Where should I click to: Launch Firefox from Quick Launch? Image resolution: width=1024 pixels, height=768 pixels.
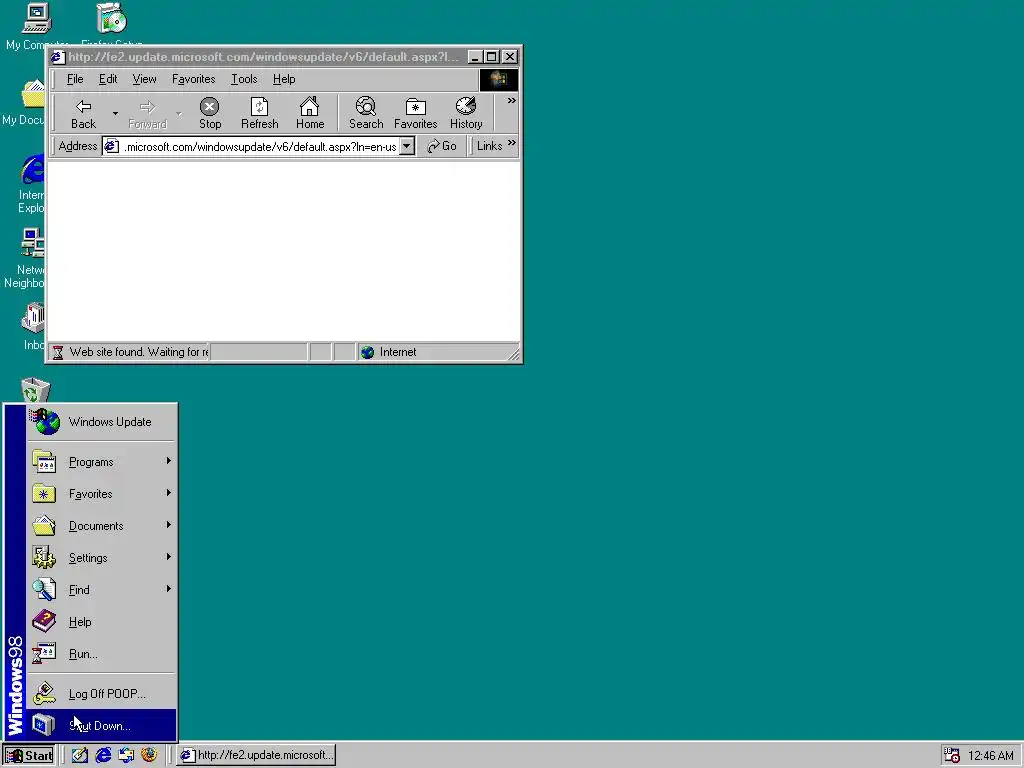149,755
